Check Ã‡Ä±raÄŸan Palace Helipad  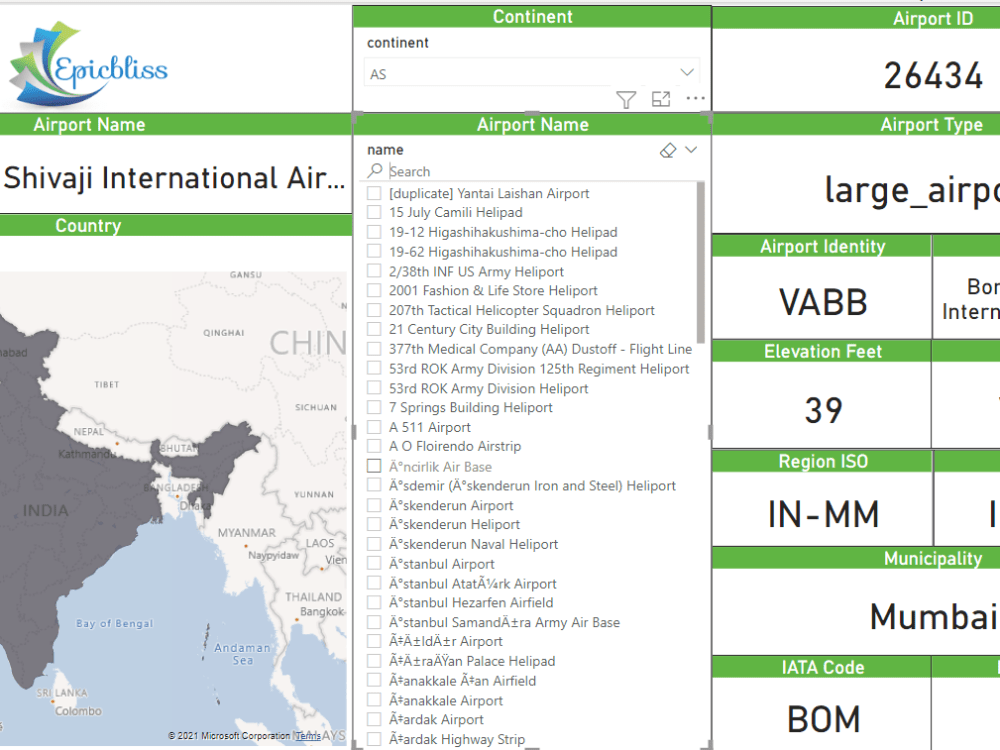pyautogui.click(x=374, y=661)
